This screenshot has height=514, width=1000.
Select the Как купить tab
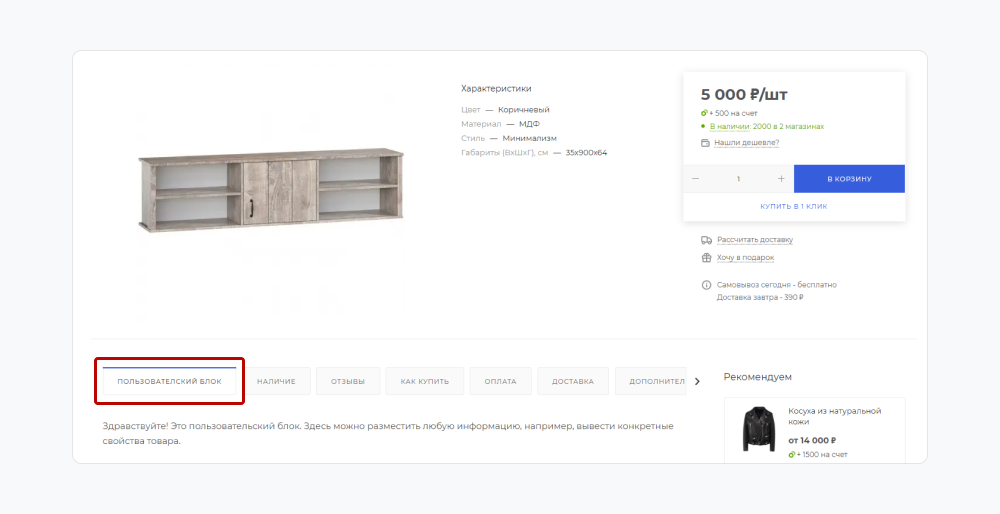(424, 381)
